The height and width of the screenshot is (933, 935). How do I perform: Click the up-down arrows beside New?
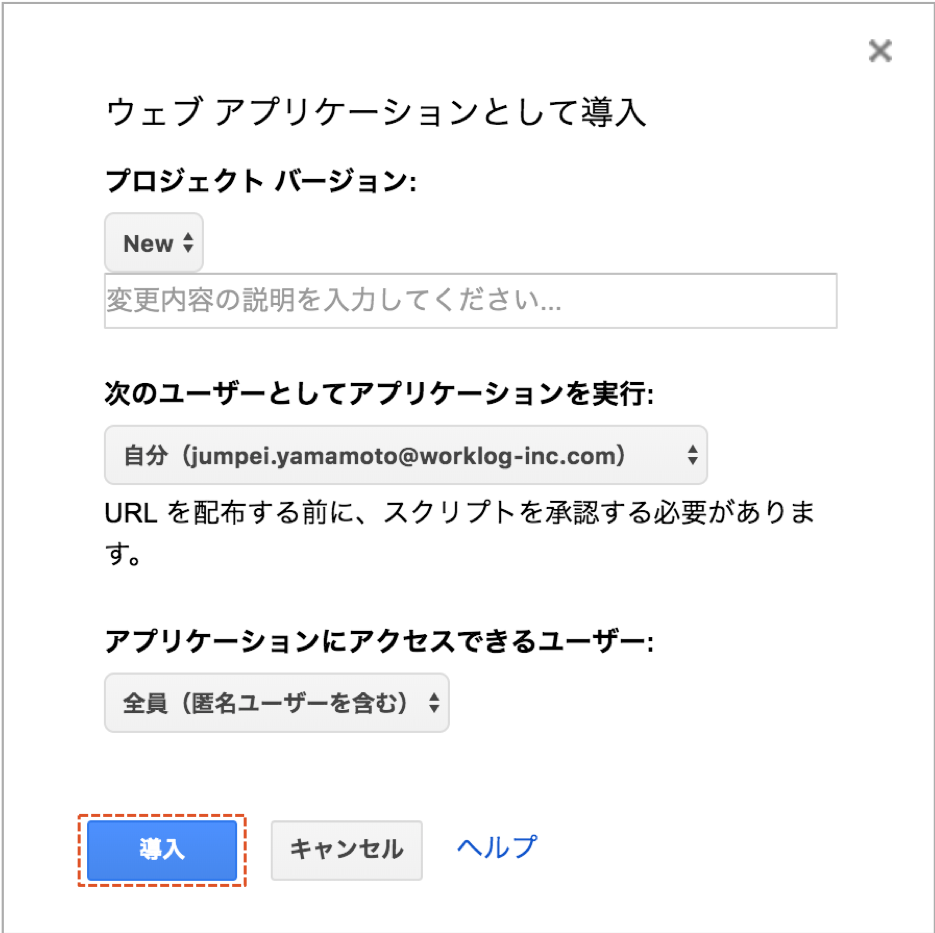tap(188, 243)
